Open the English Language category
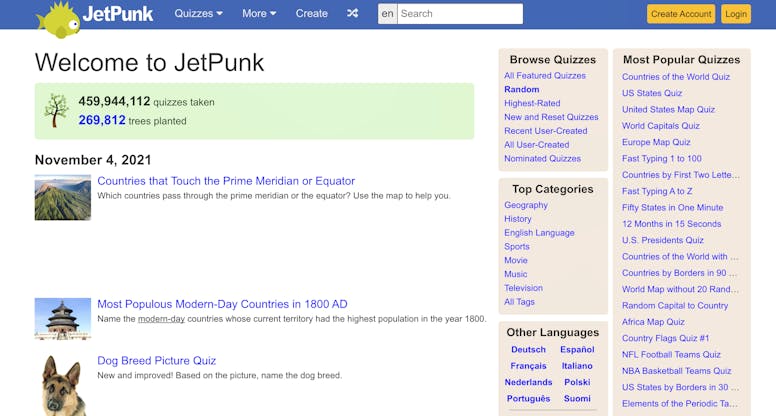This screenshot has width=776, height=416. 539,233
